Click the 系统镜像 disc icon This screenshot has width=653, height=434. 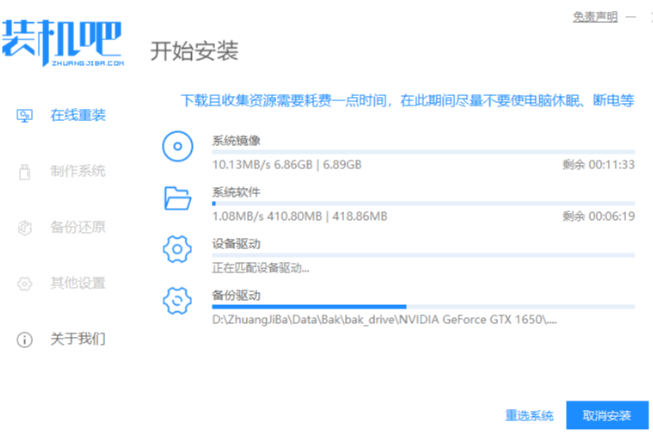(178, 147)
